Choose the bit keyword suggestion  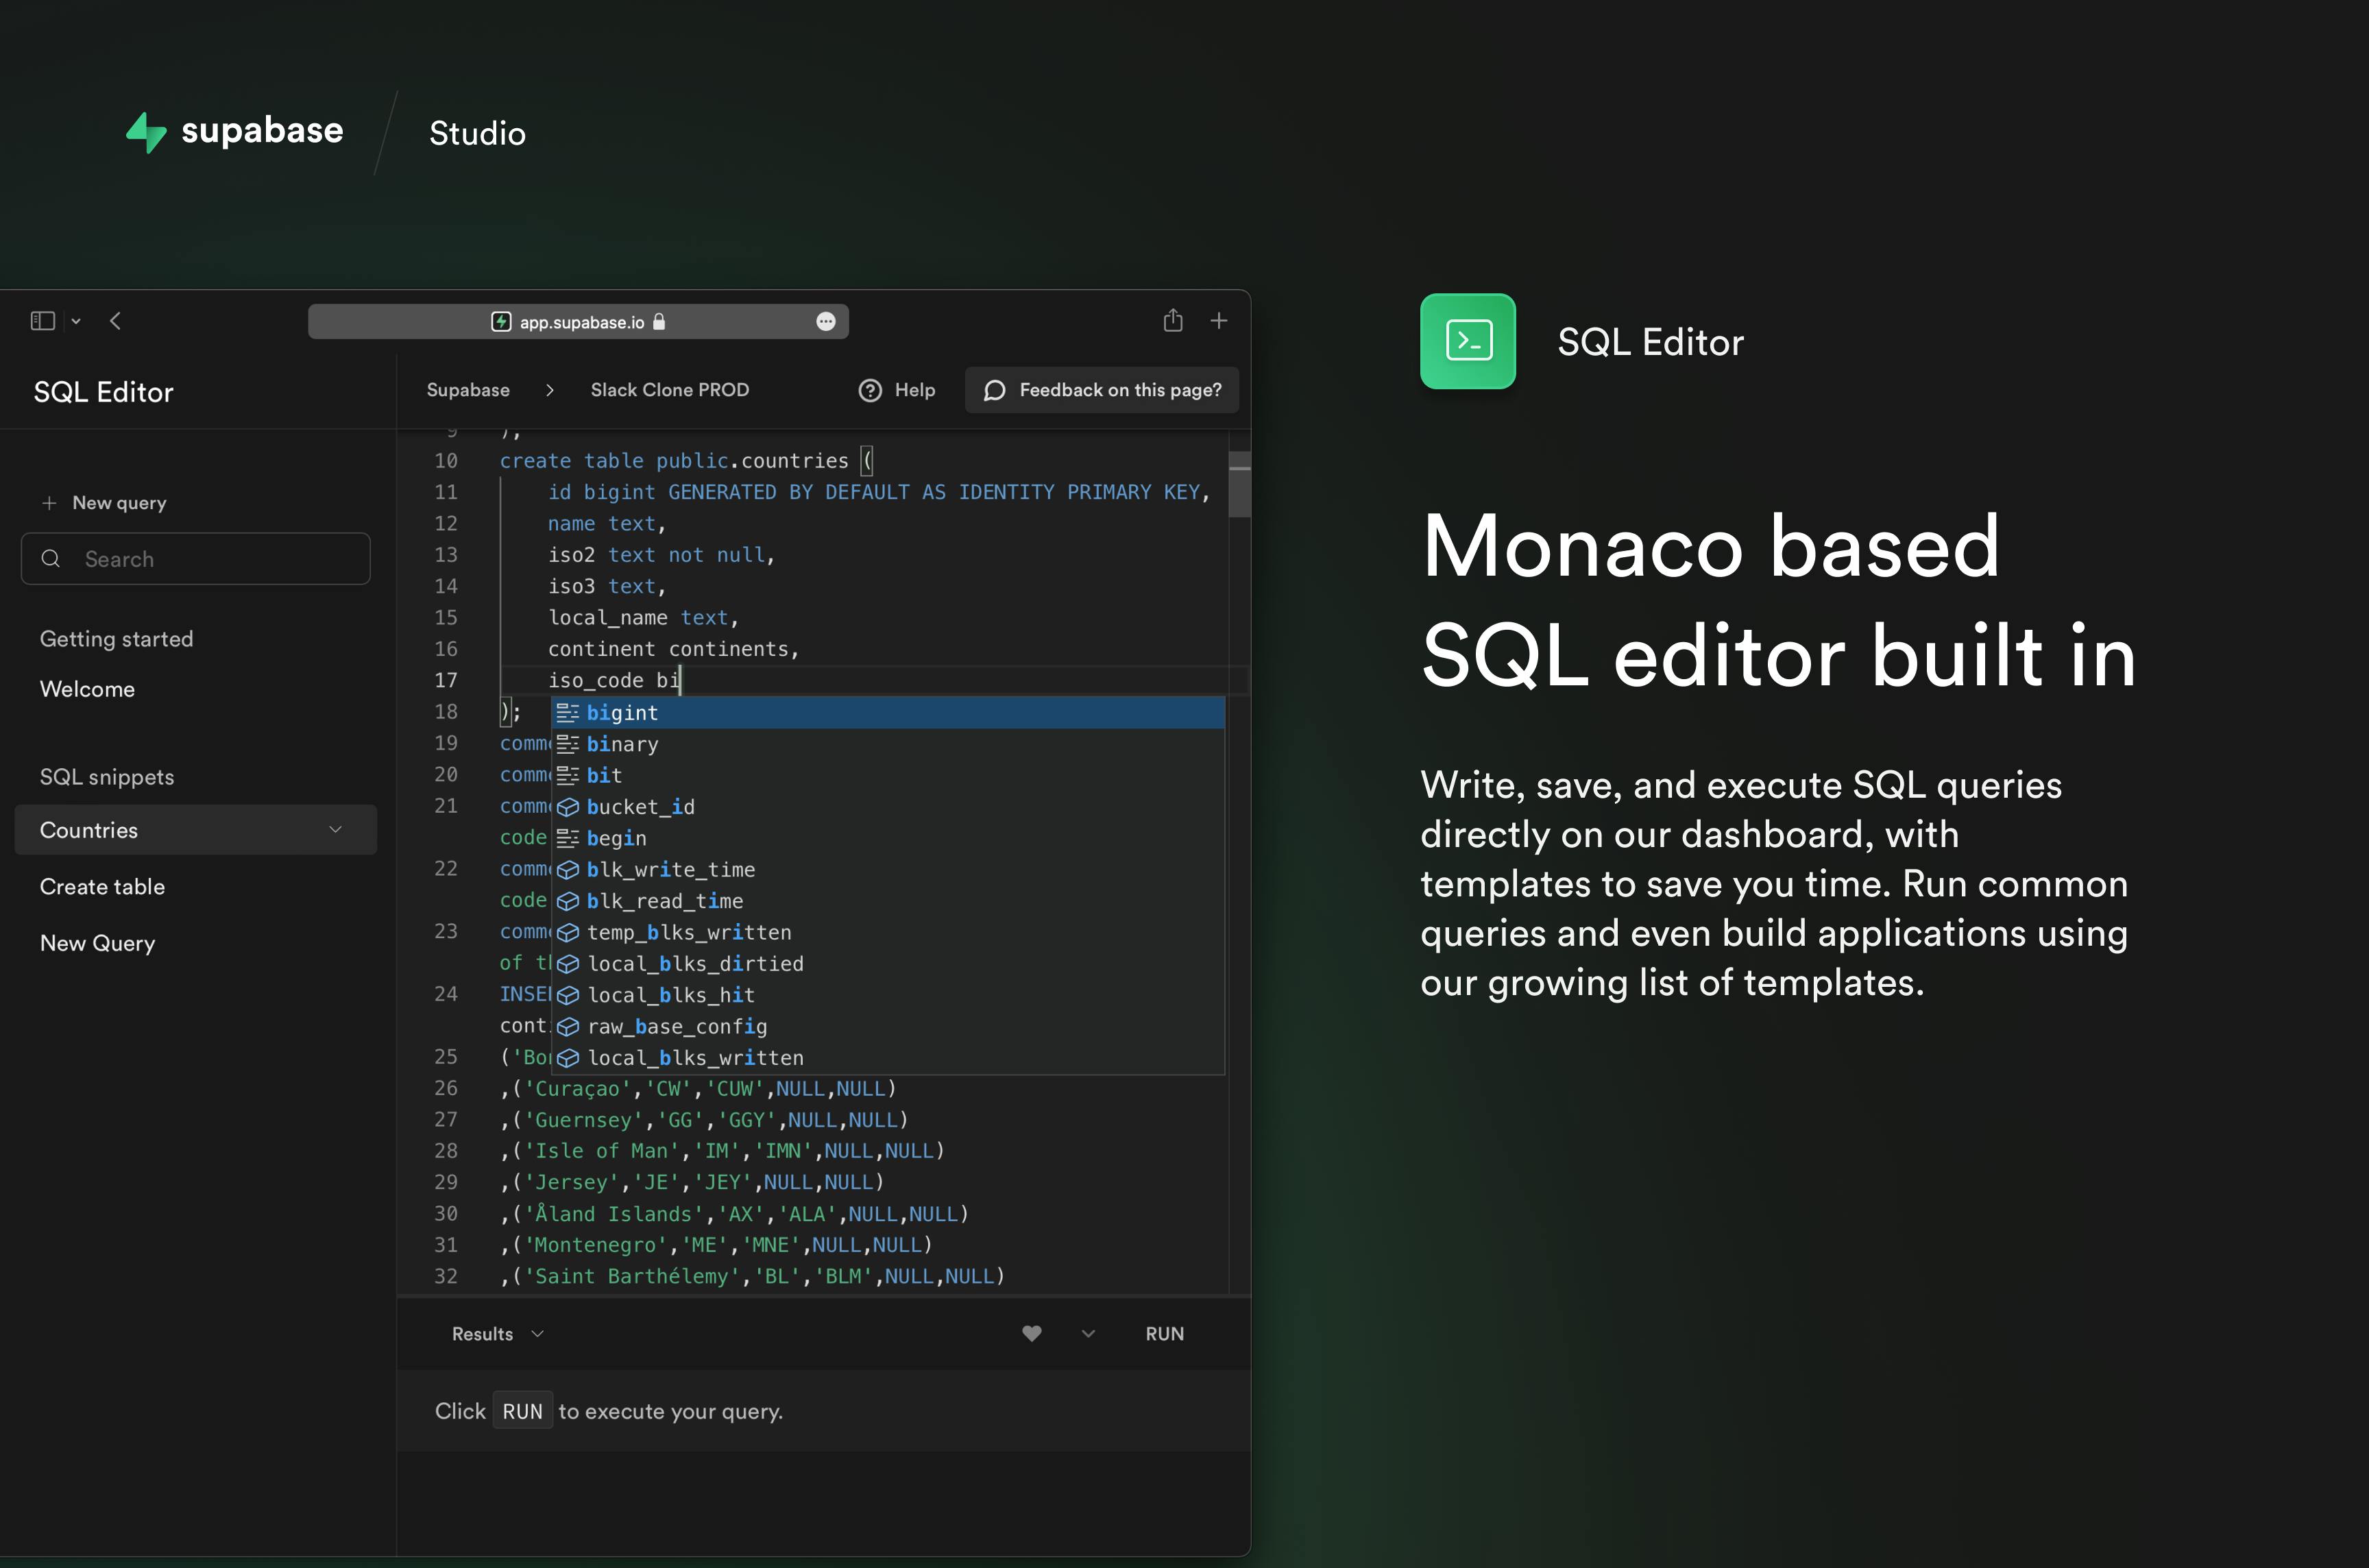[889, 775]
